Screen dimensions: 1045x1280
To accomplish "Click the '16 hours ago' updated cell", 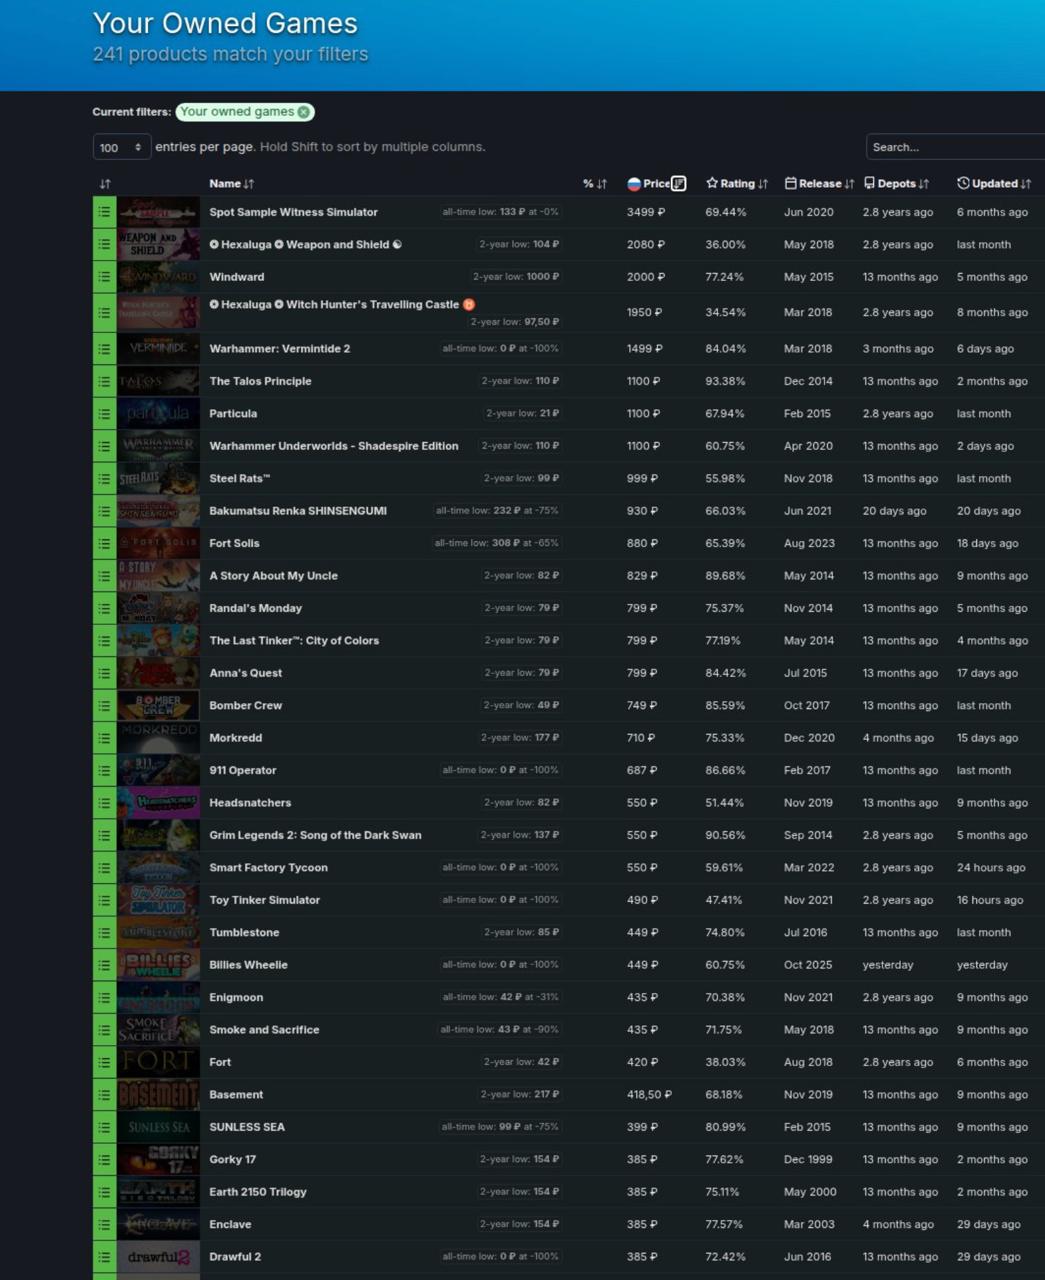I will click(990, 900).
